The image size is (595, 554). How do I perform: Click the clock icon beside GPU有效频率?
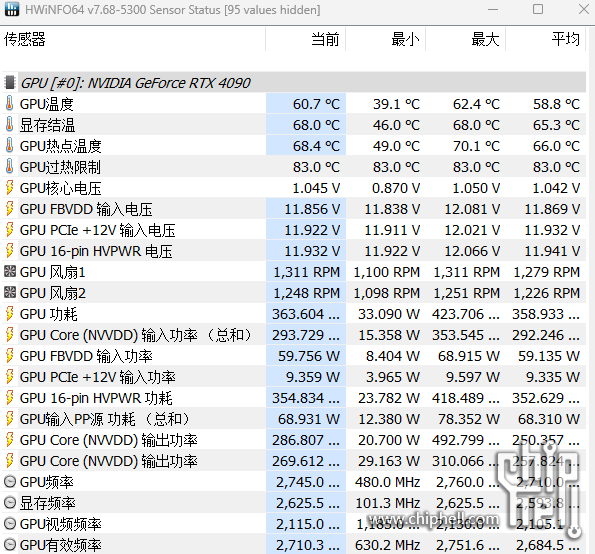9,545
